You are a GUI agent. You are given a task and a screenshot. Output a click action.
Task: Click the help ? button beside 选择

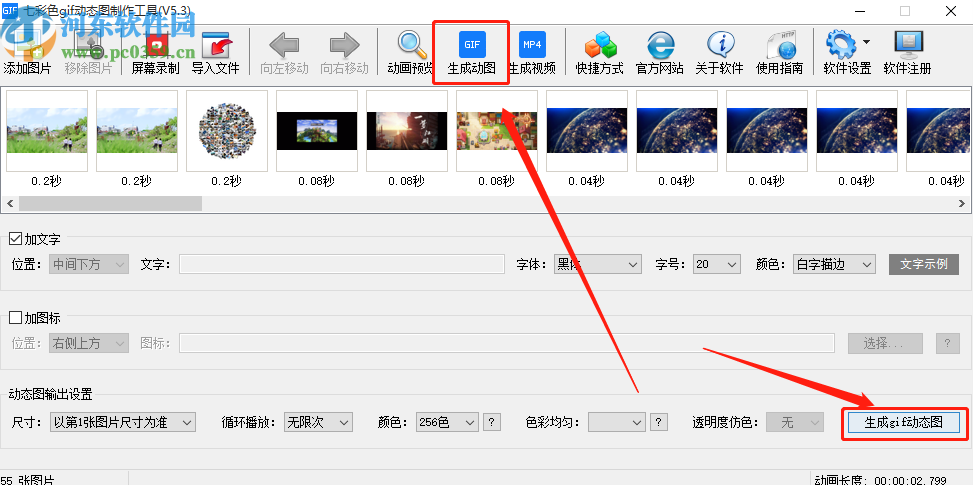pos(948,343)
